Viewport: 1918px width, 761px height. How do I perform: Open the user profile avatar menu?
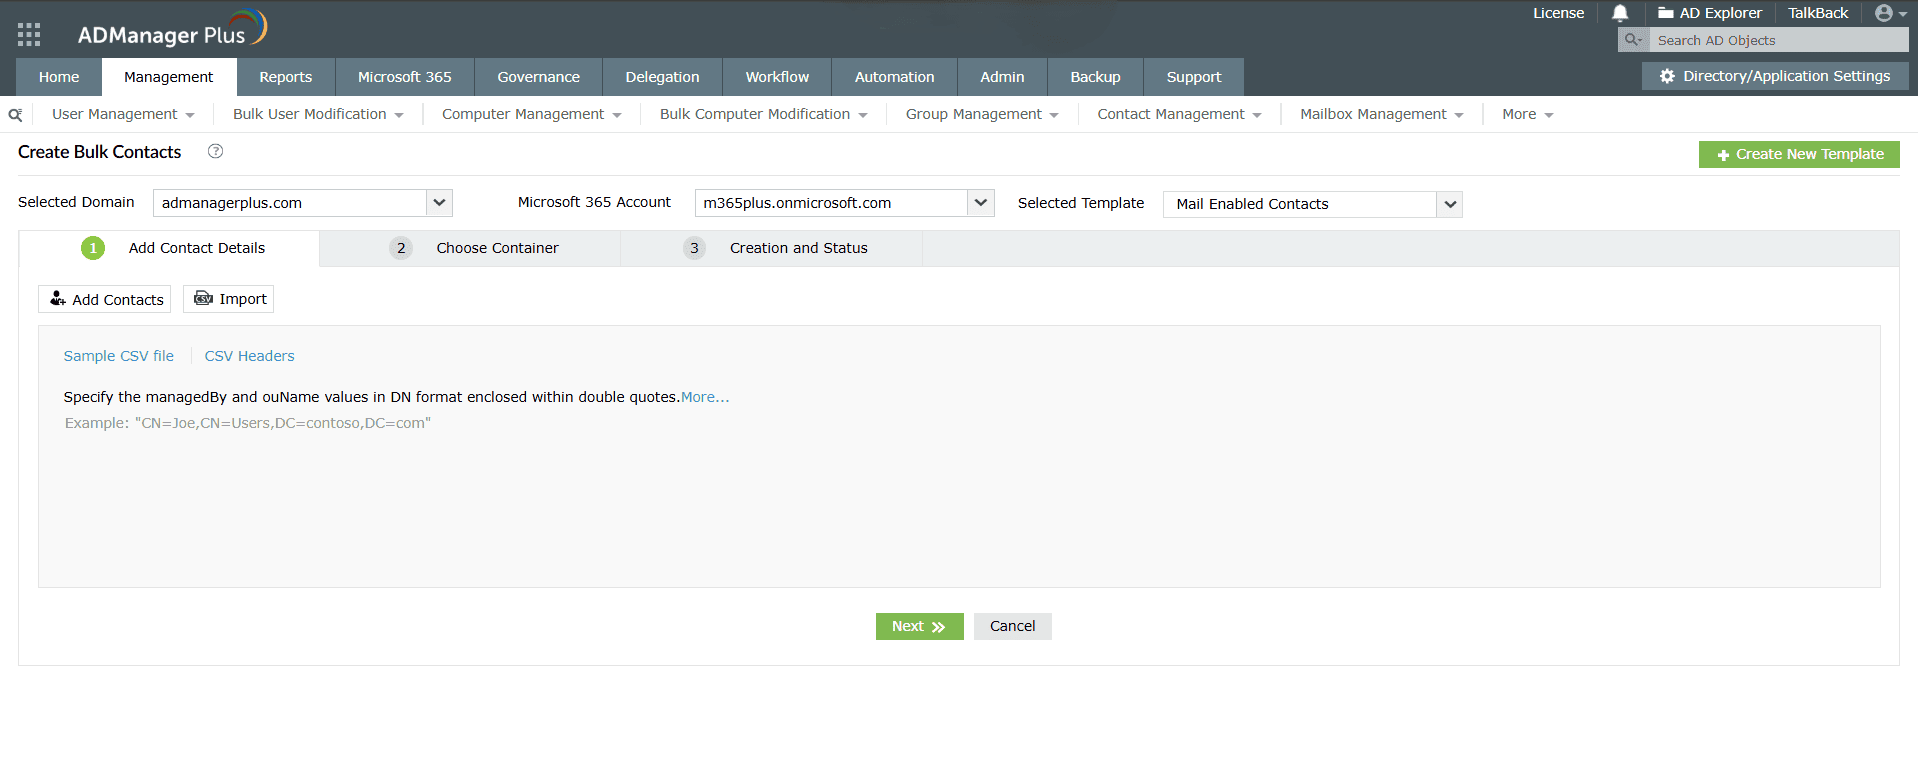(x=1890, y=13)
